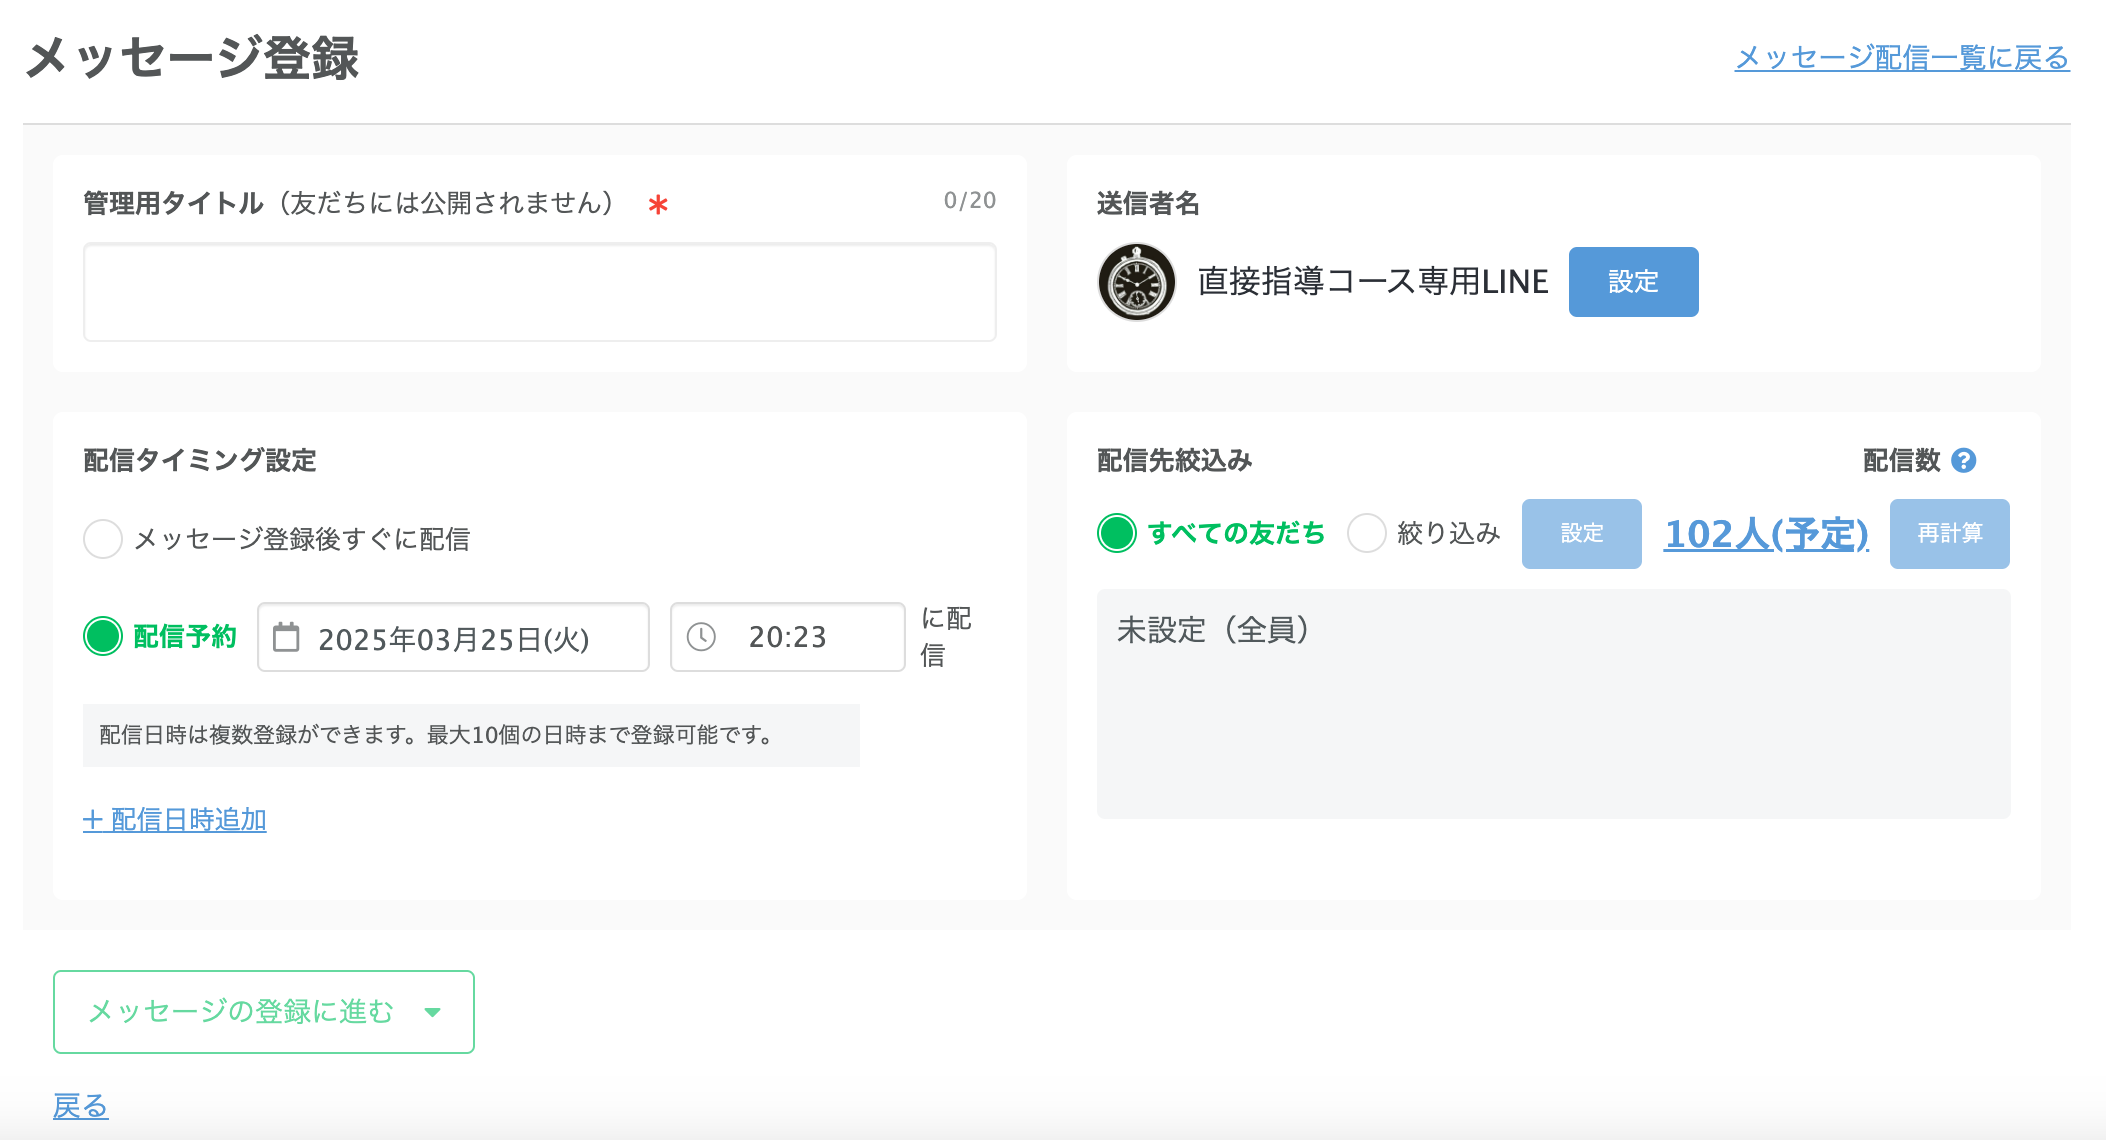Screen dimensions: 2106x1140
Task: Open メッセージ配信一覧に戻る link
Action: click(x=1901, y=58)
